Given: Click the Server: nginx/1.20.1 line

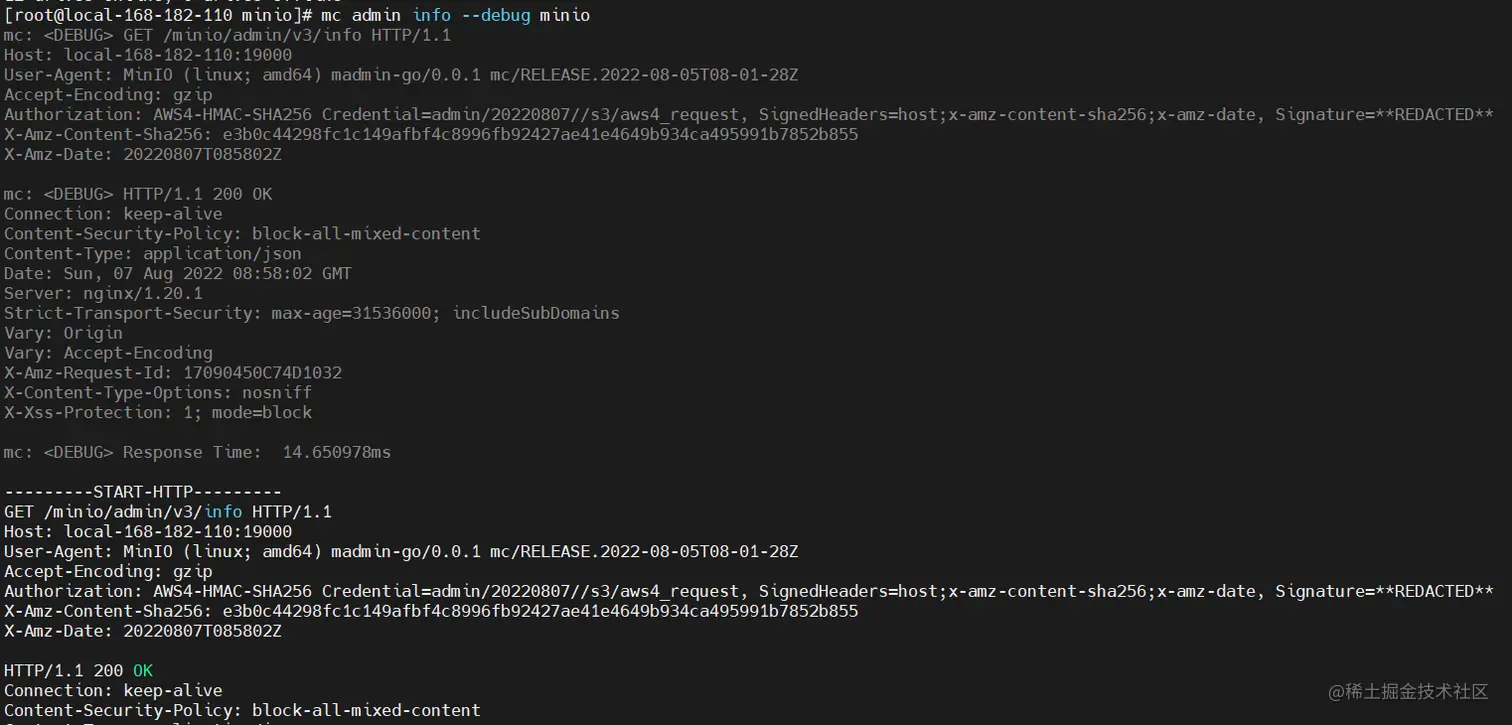Looking at the screenshot, I should coord(103,293).
